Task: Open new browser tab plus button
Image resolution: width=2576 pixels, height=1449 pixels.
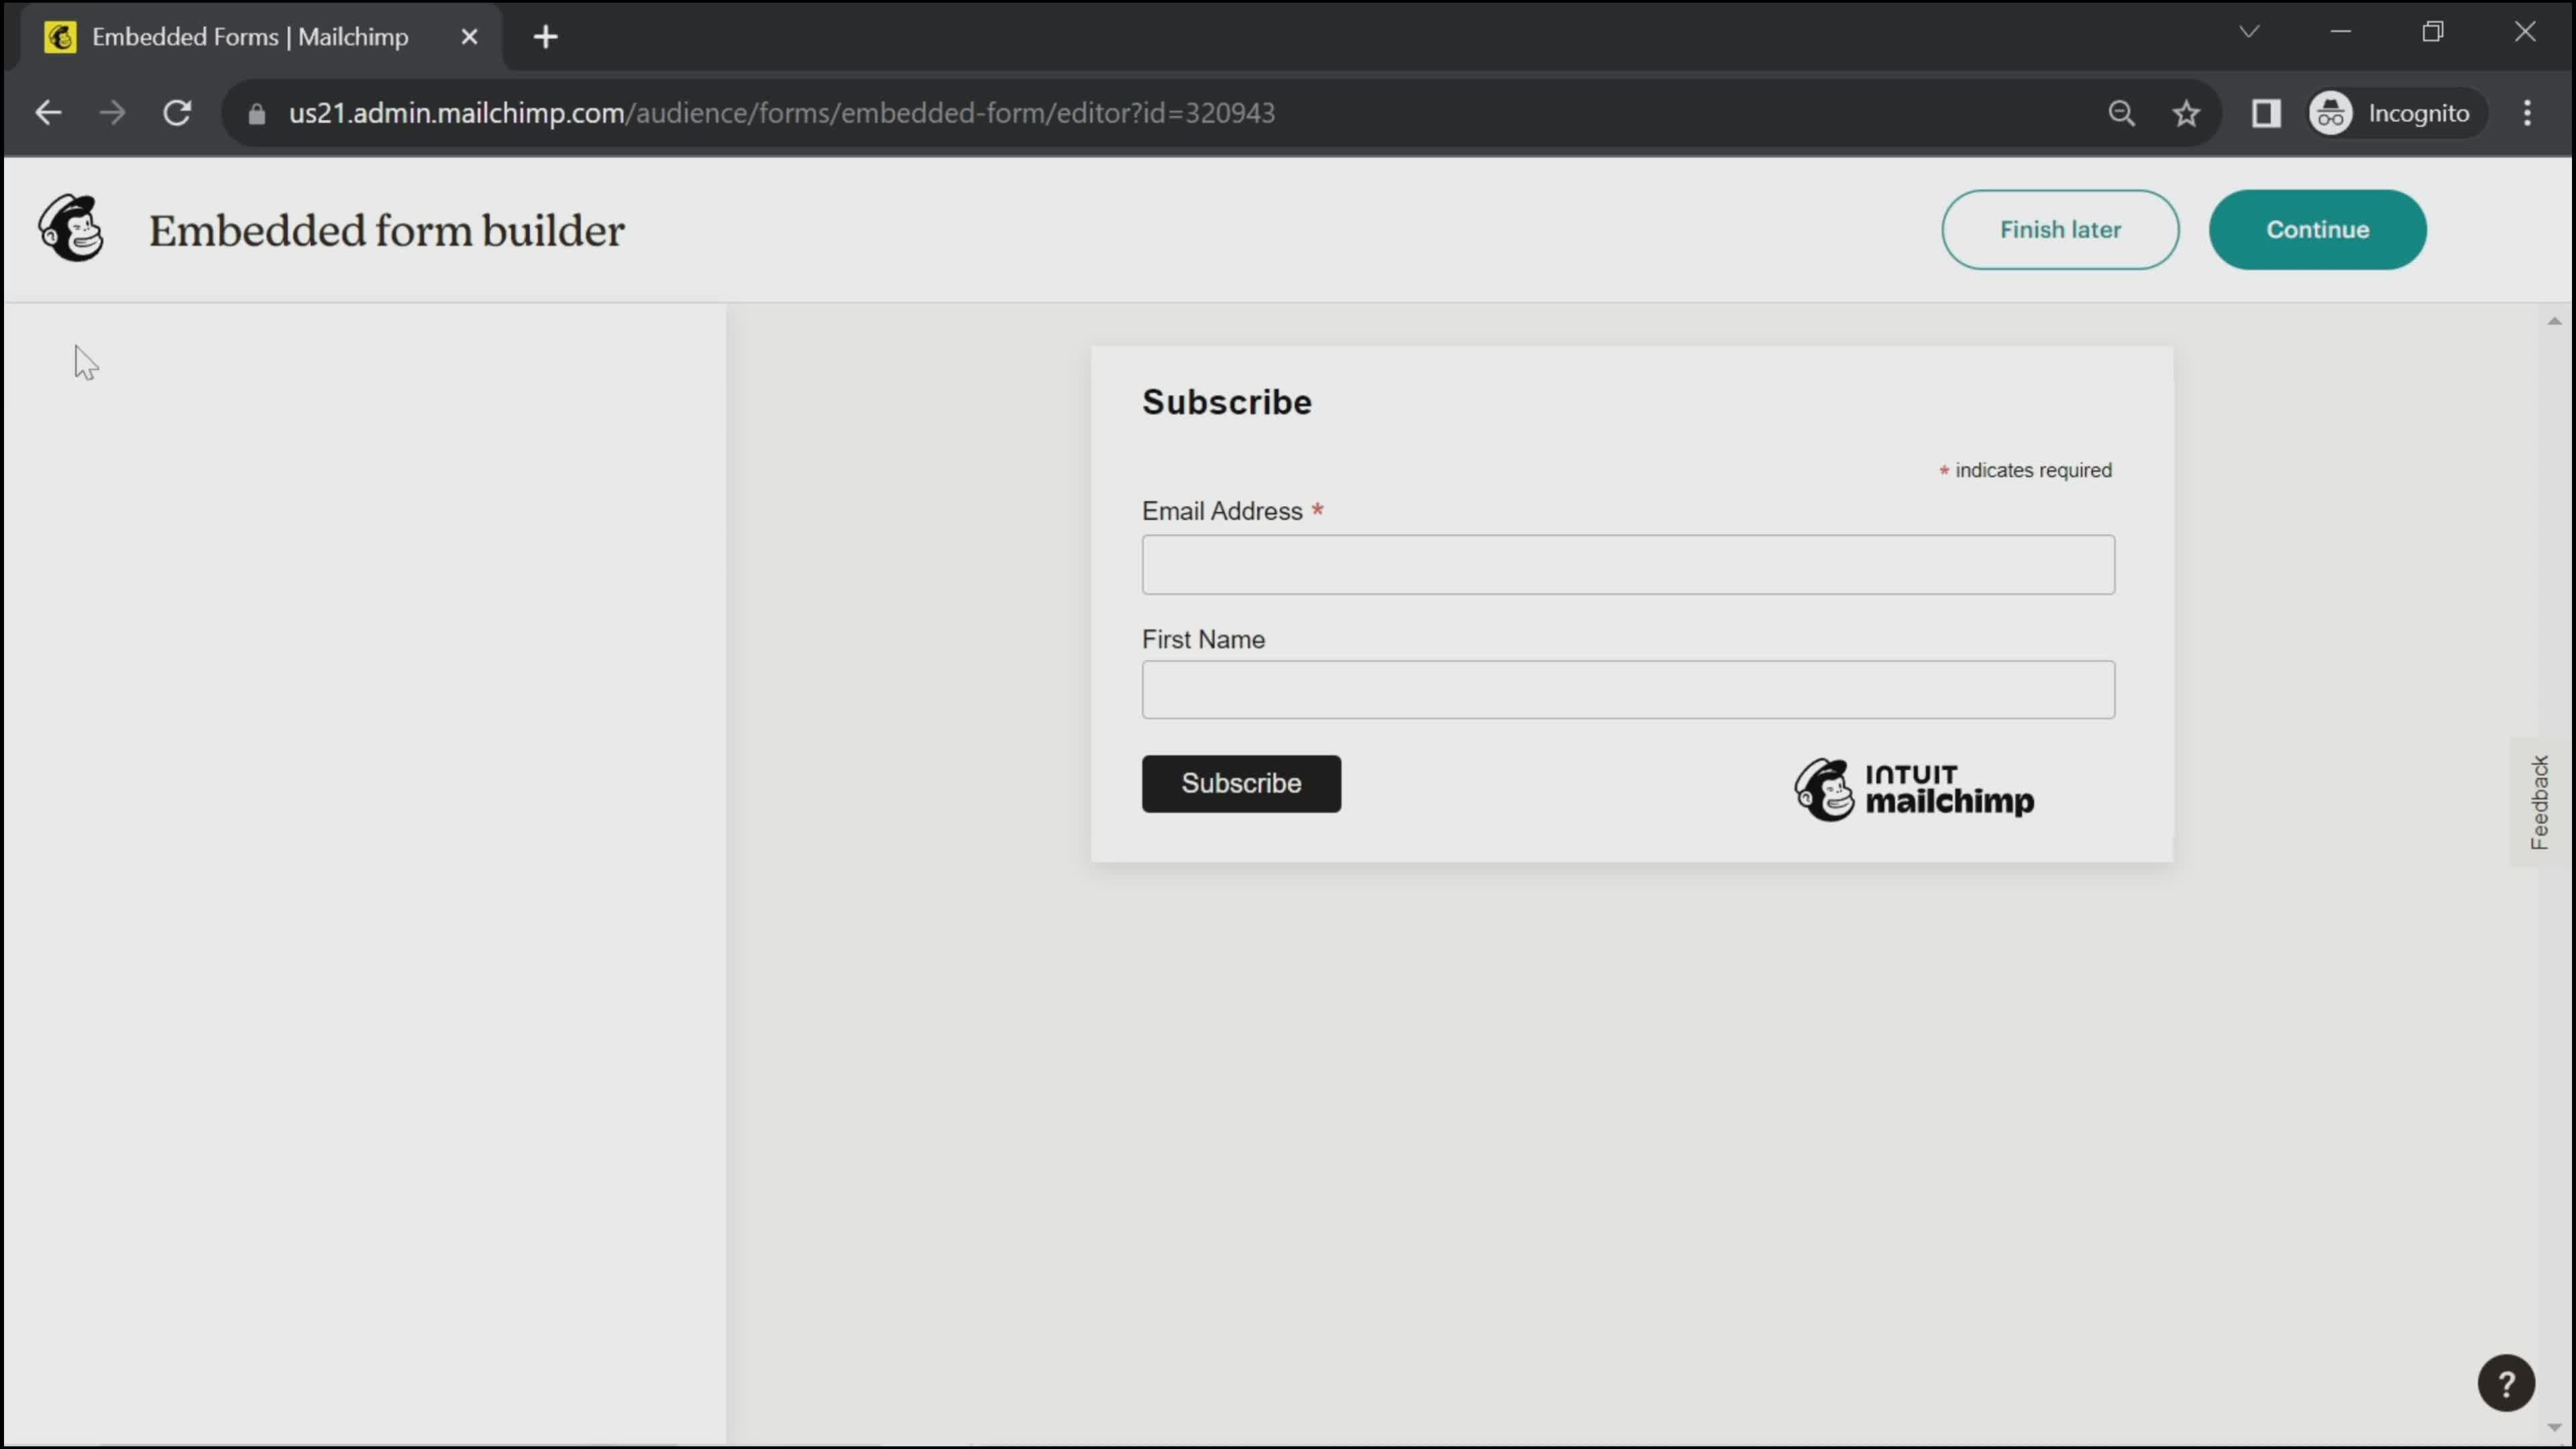Action: pyautogui.click(x=545, y=37)
